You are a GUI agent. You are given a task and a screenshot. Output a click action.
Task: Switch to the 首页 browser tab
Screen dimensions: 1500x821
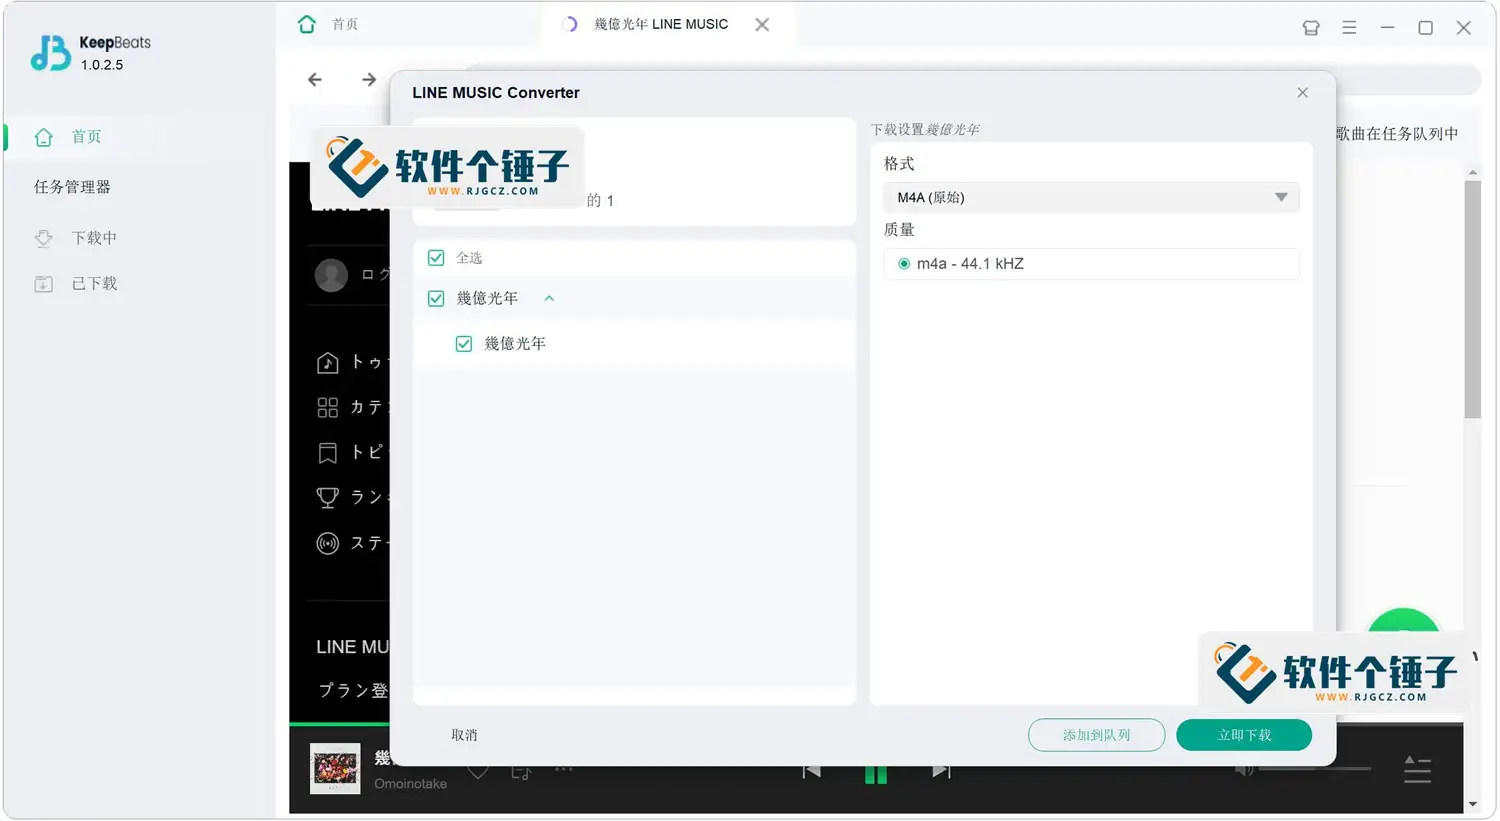tap(345, 23)
